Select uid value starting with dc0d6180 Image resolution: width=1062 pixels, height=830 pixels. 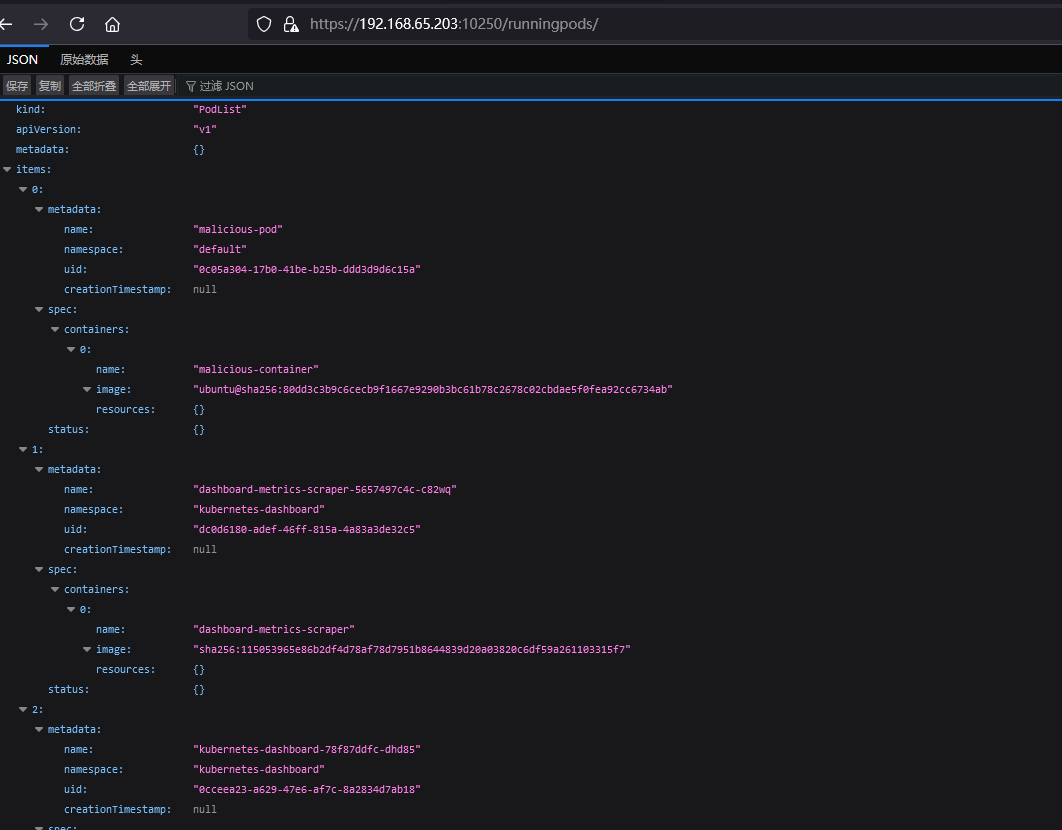click(307, 529)
